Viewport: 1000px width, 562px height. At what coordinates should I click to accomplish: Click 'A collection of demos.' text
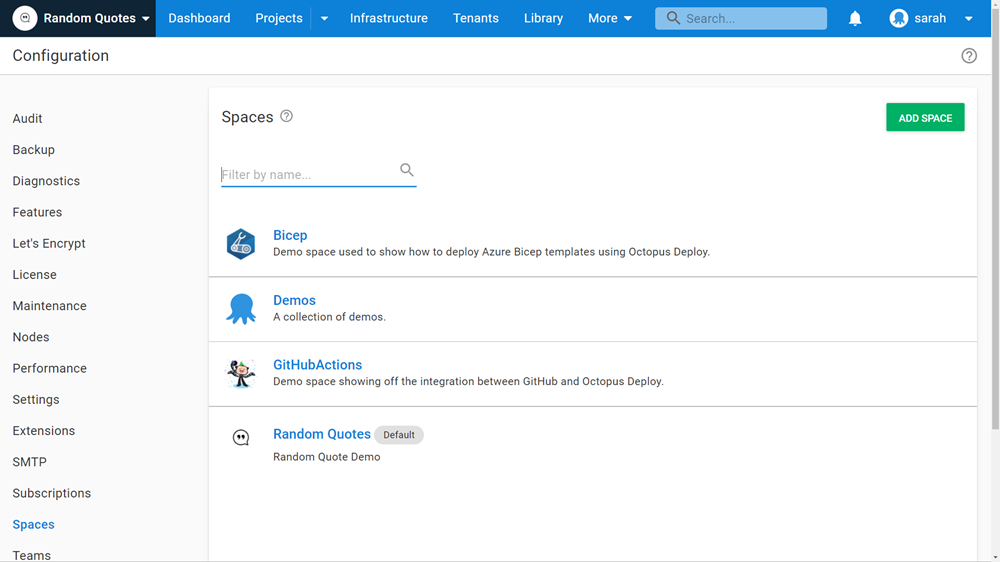coord(329,317)
